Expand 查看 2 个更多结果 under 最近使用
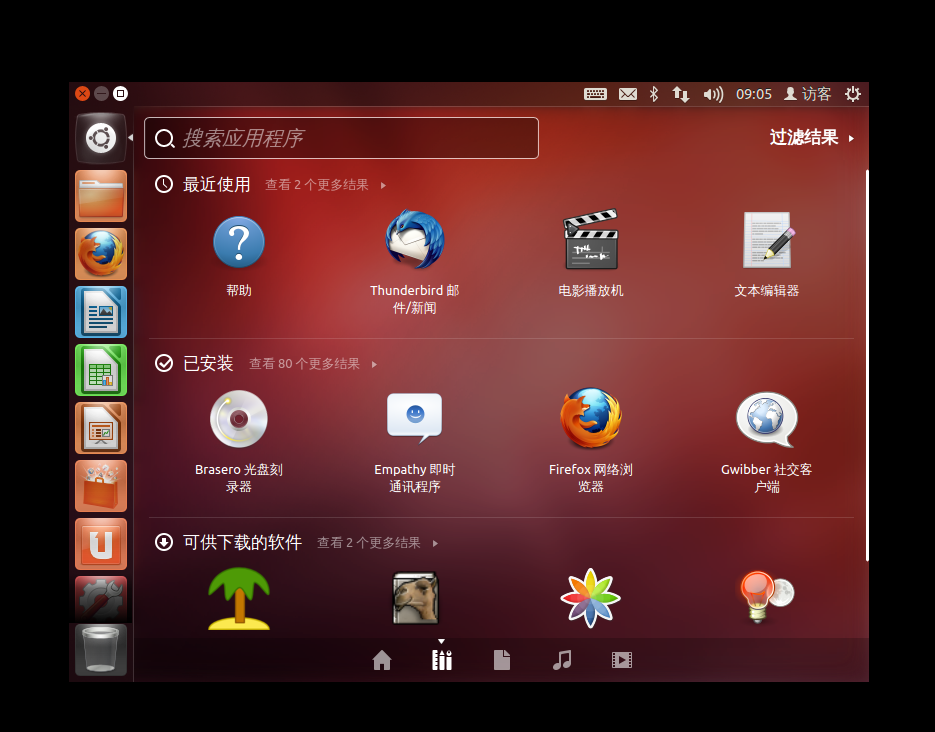The height and width of the screenshot is (732, 935). 326,185
